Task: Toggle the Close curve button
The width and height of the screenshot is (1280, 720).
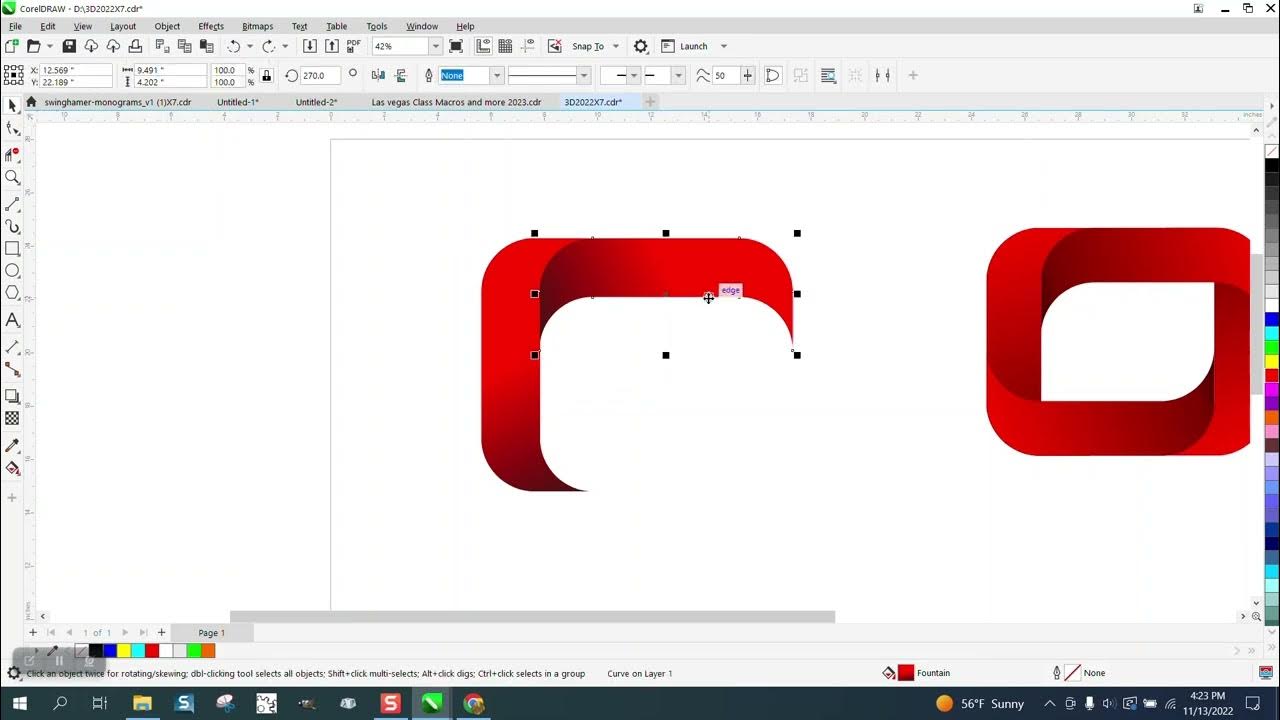Action: click(x=773, y=75)
